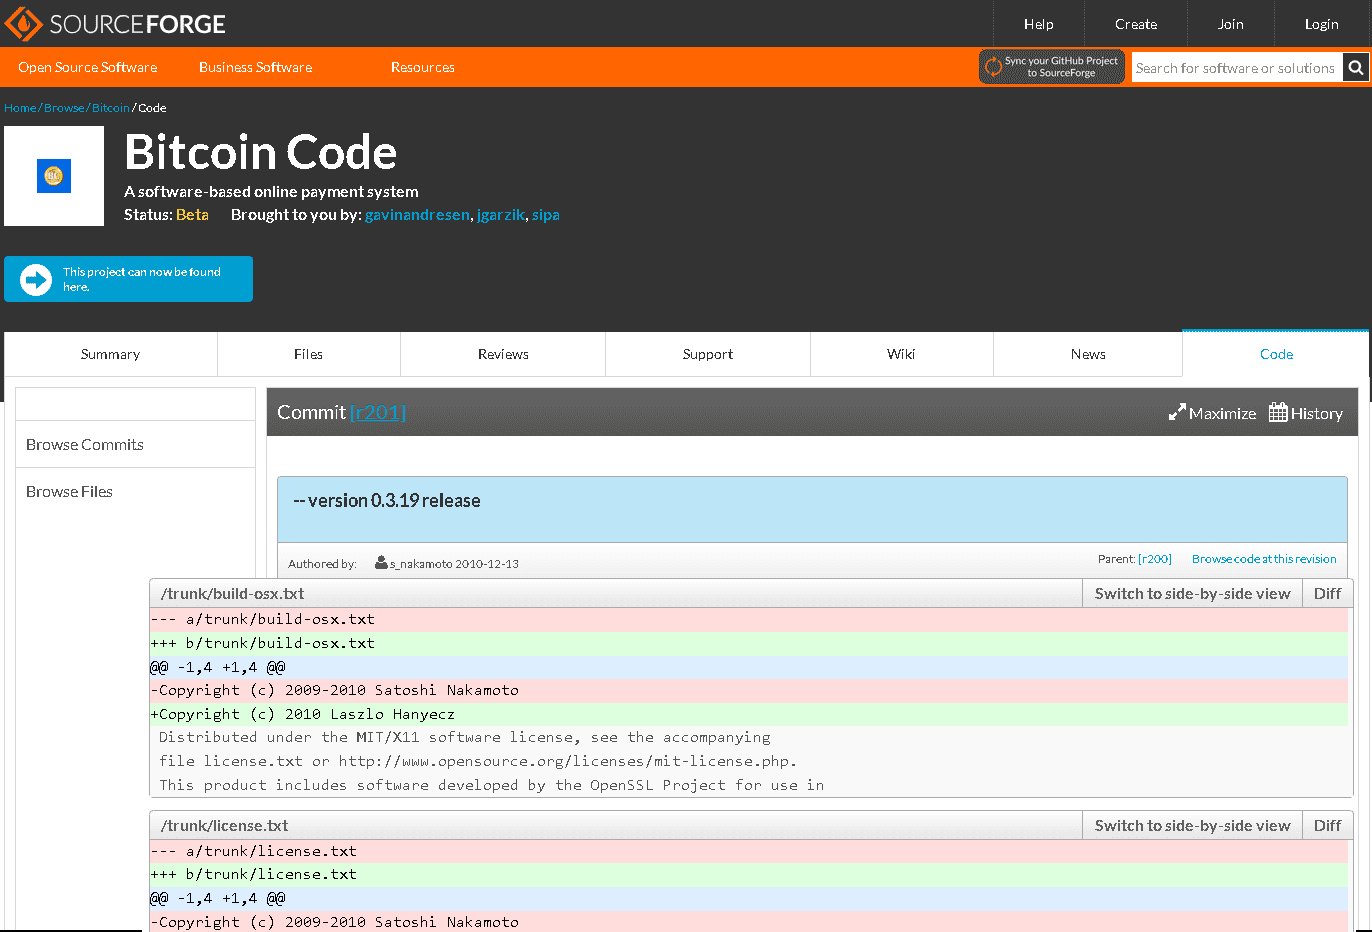Switch build-osx.txt to side-by-side view
The height and width of the screenshot is (932, 1372).
pyautogui.click(x=1192, y=593)
